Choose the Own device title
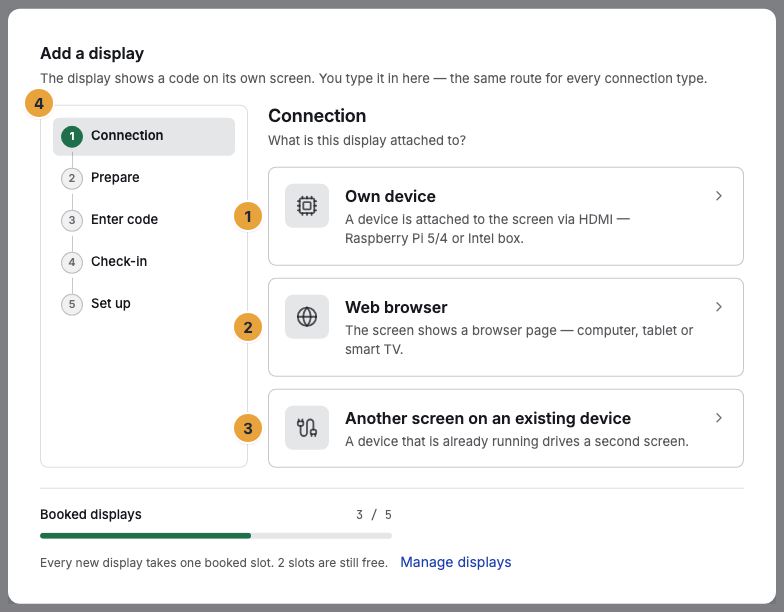This screenshot has width=784, height=612. pos(390,196)
